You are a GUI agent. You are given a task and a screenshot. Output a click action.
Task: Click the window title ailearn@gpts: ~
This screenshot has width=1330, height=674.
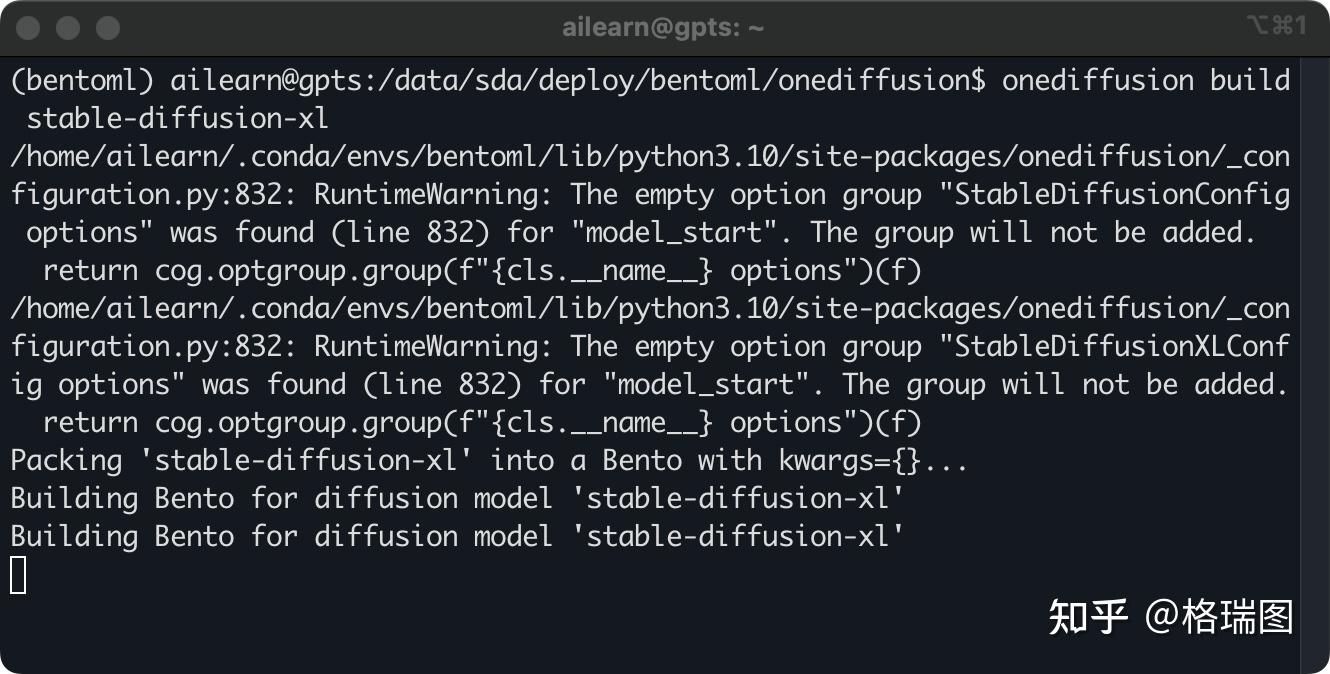tap(663, 28)
